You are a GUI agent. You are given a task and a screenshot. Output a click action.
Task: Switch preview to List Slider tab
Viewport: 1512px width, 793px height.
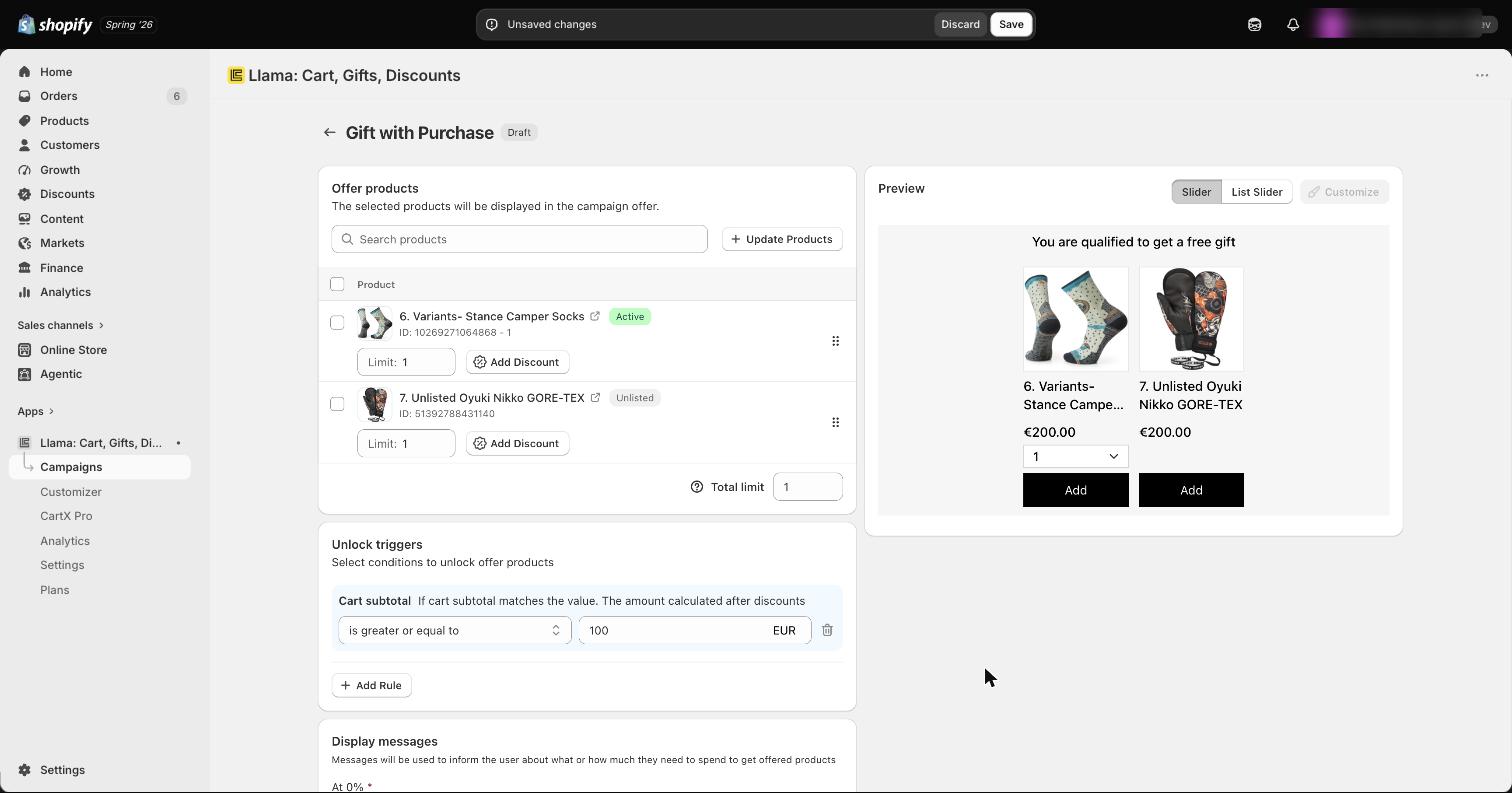1257,192
